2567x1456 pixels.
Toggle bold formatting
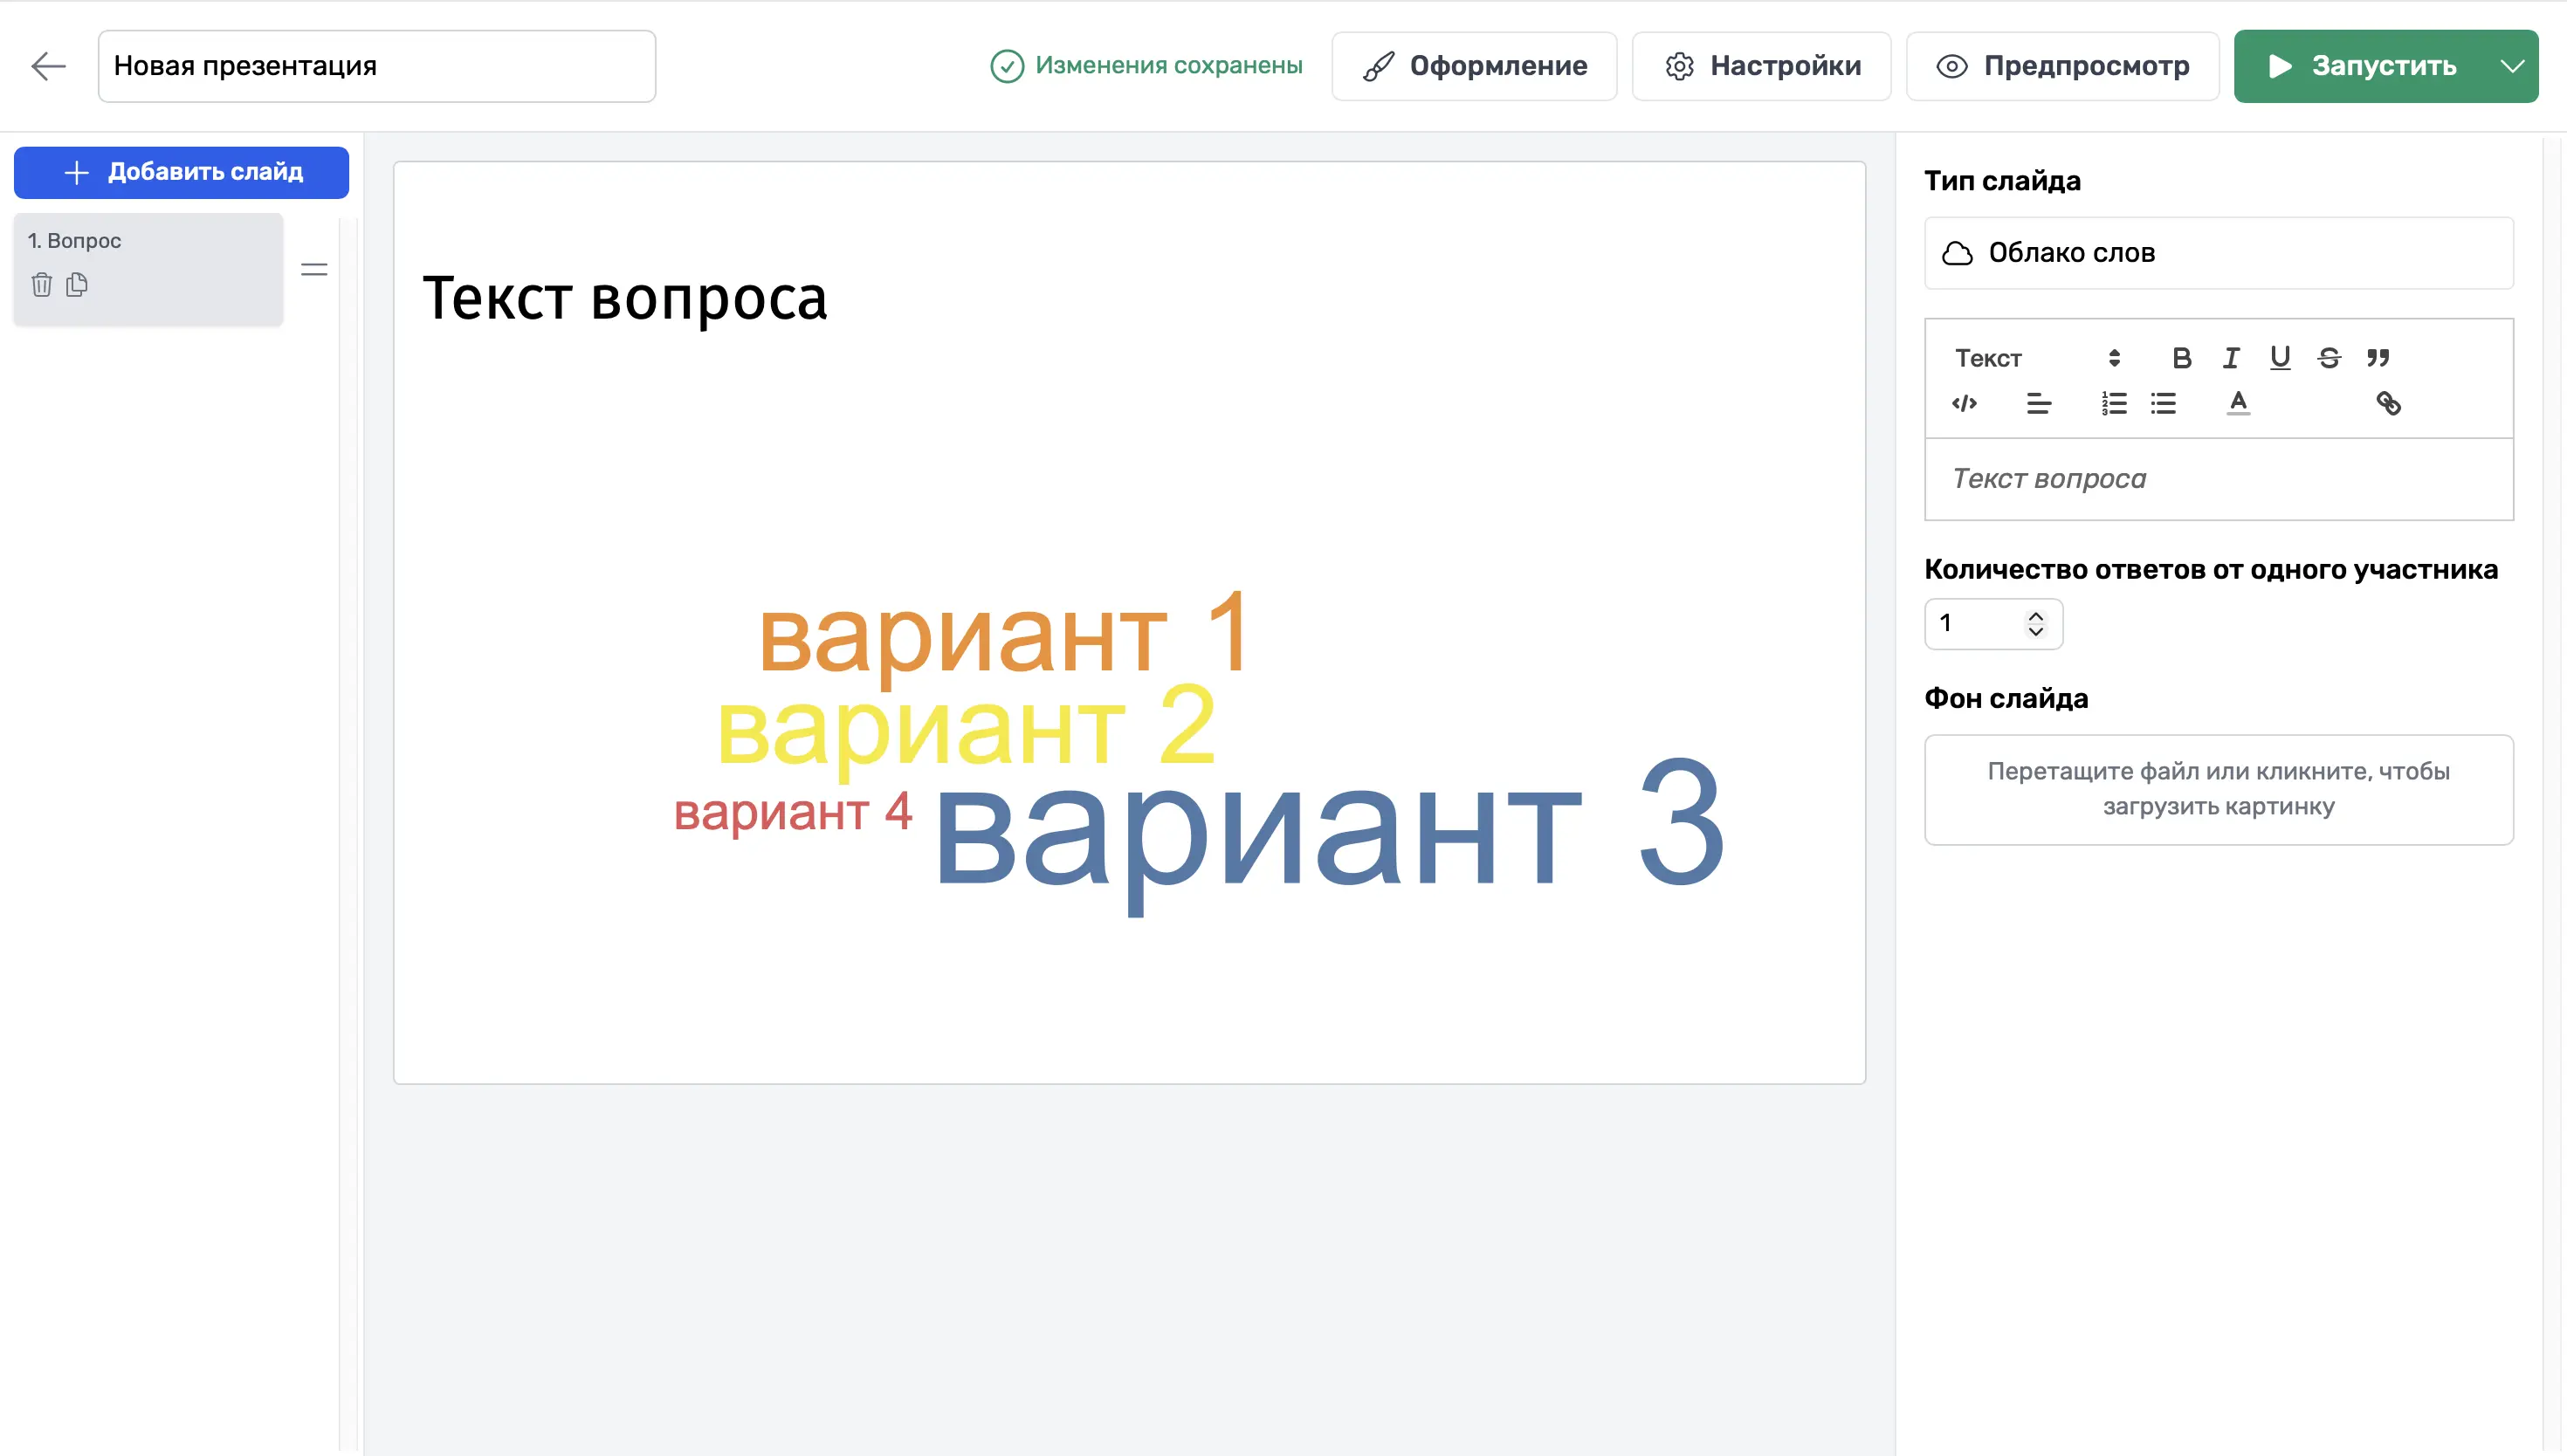[2181, 358]
